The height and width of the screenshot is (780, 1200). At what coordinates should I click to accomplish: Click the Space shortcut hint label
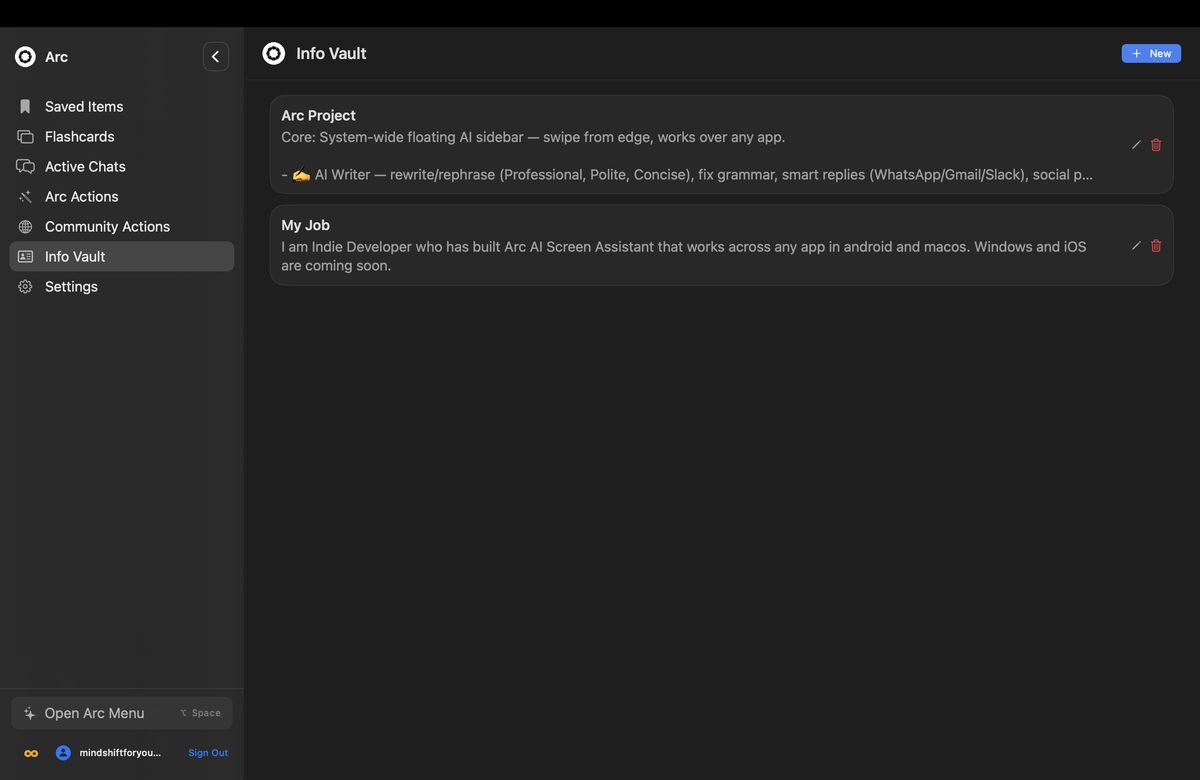[x=200, y=713]
